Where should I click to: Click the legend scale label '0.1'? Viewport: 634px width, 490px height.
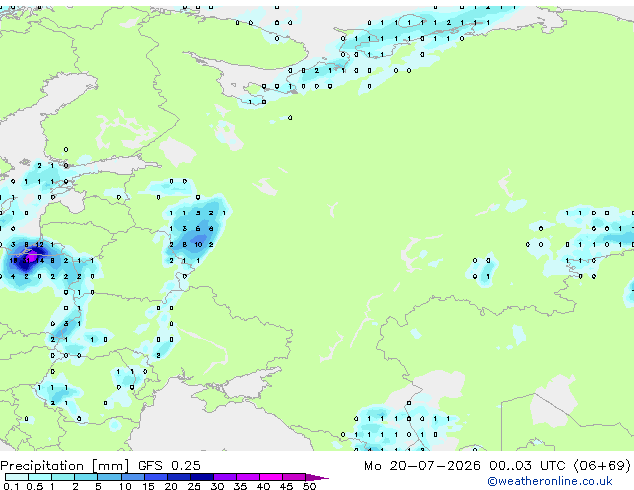pos(11,486)
